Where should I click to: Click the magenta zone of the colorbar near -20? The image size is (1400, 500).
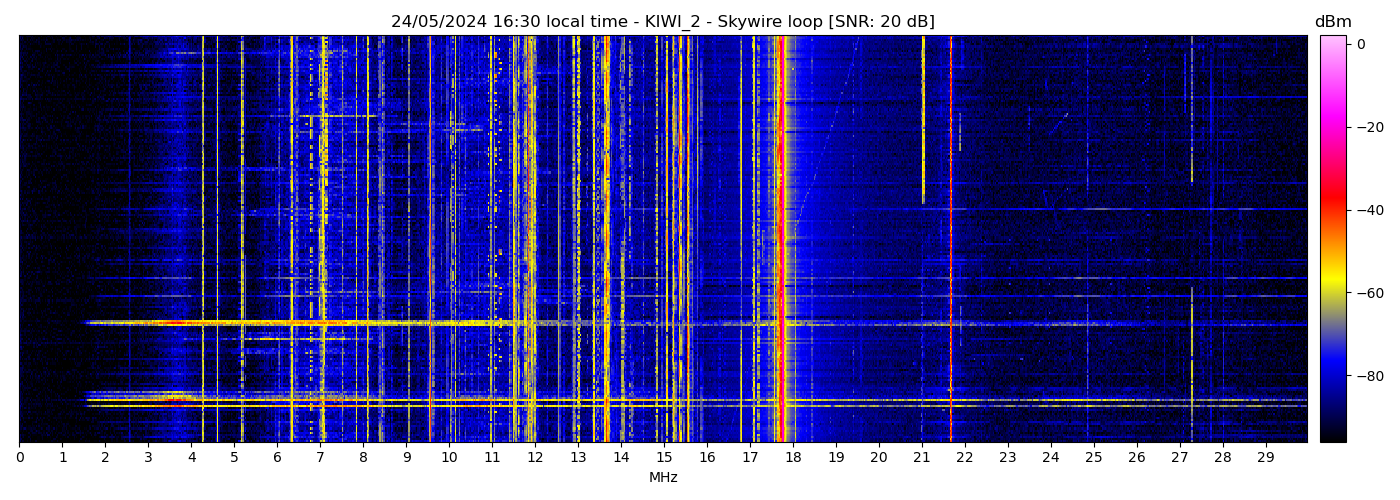1332,127
